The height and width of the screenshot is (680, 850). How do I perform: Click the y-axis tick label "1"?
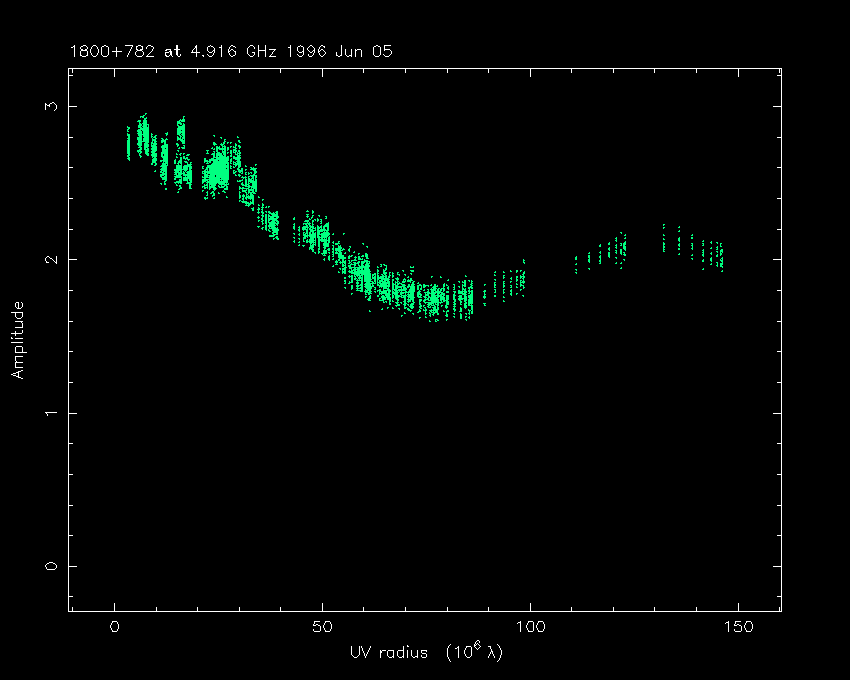coord(52,413)
